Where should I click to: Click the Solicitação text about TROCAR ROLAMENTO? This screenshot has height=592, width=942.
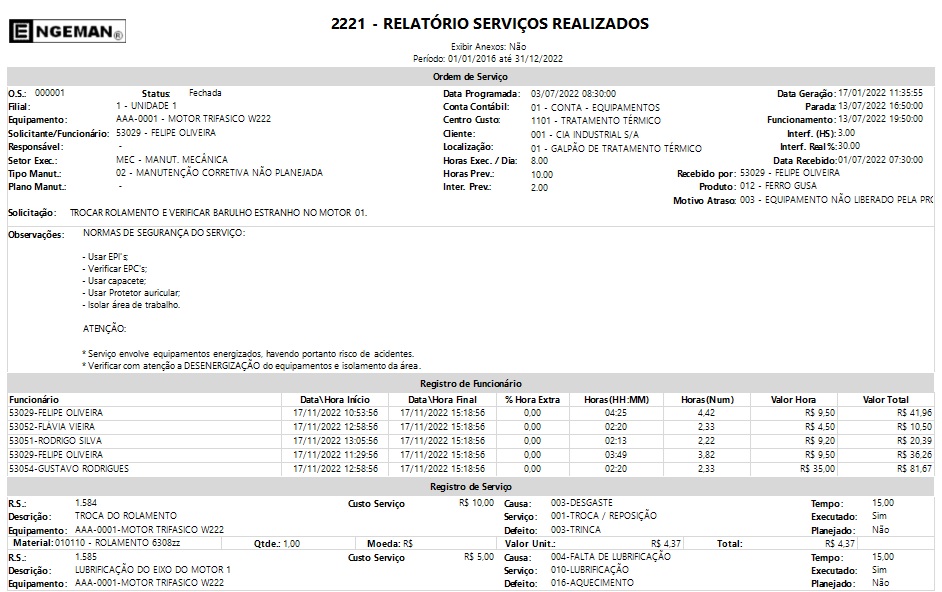[x=218, y=213]
